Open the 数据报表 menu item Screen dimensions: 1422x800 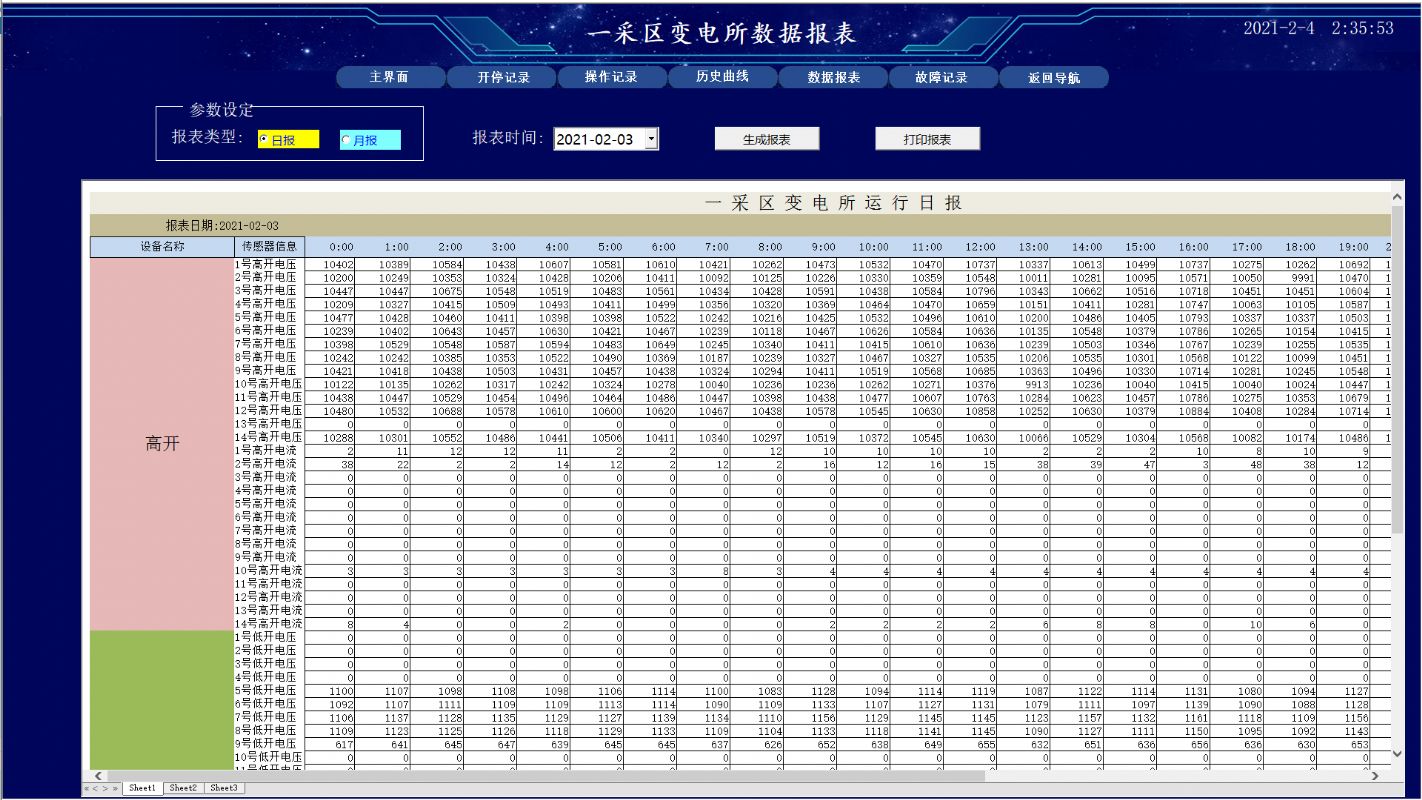click(833, 77)
